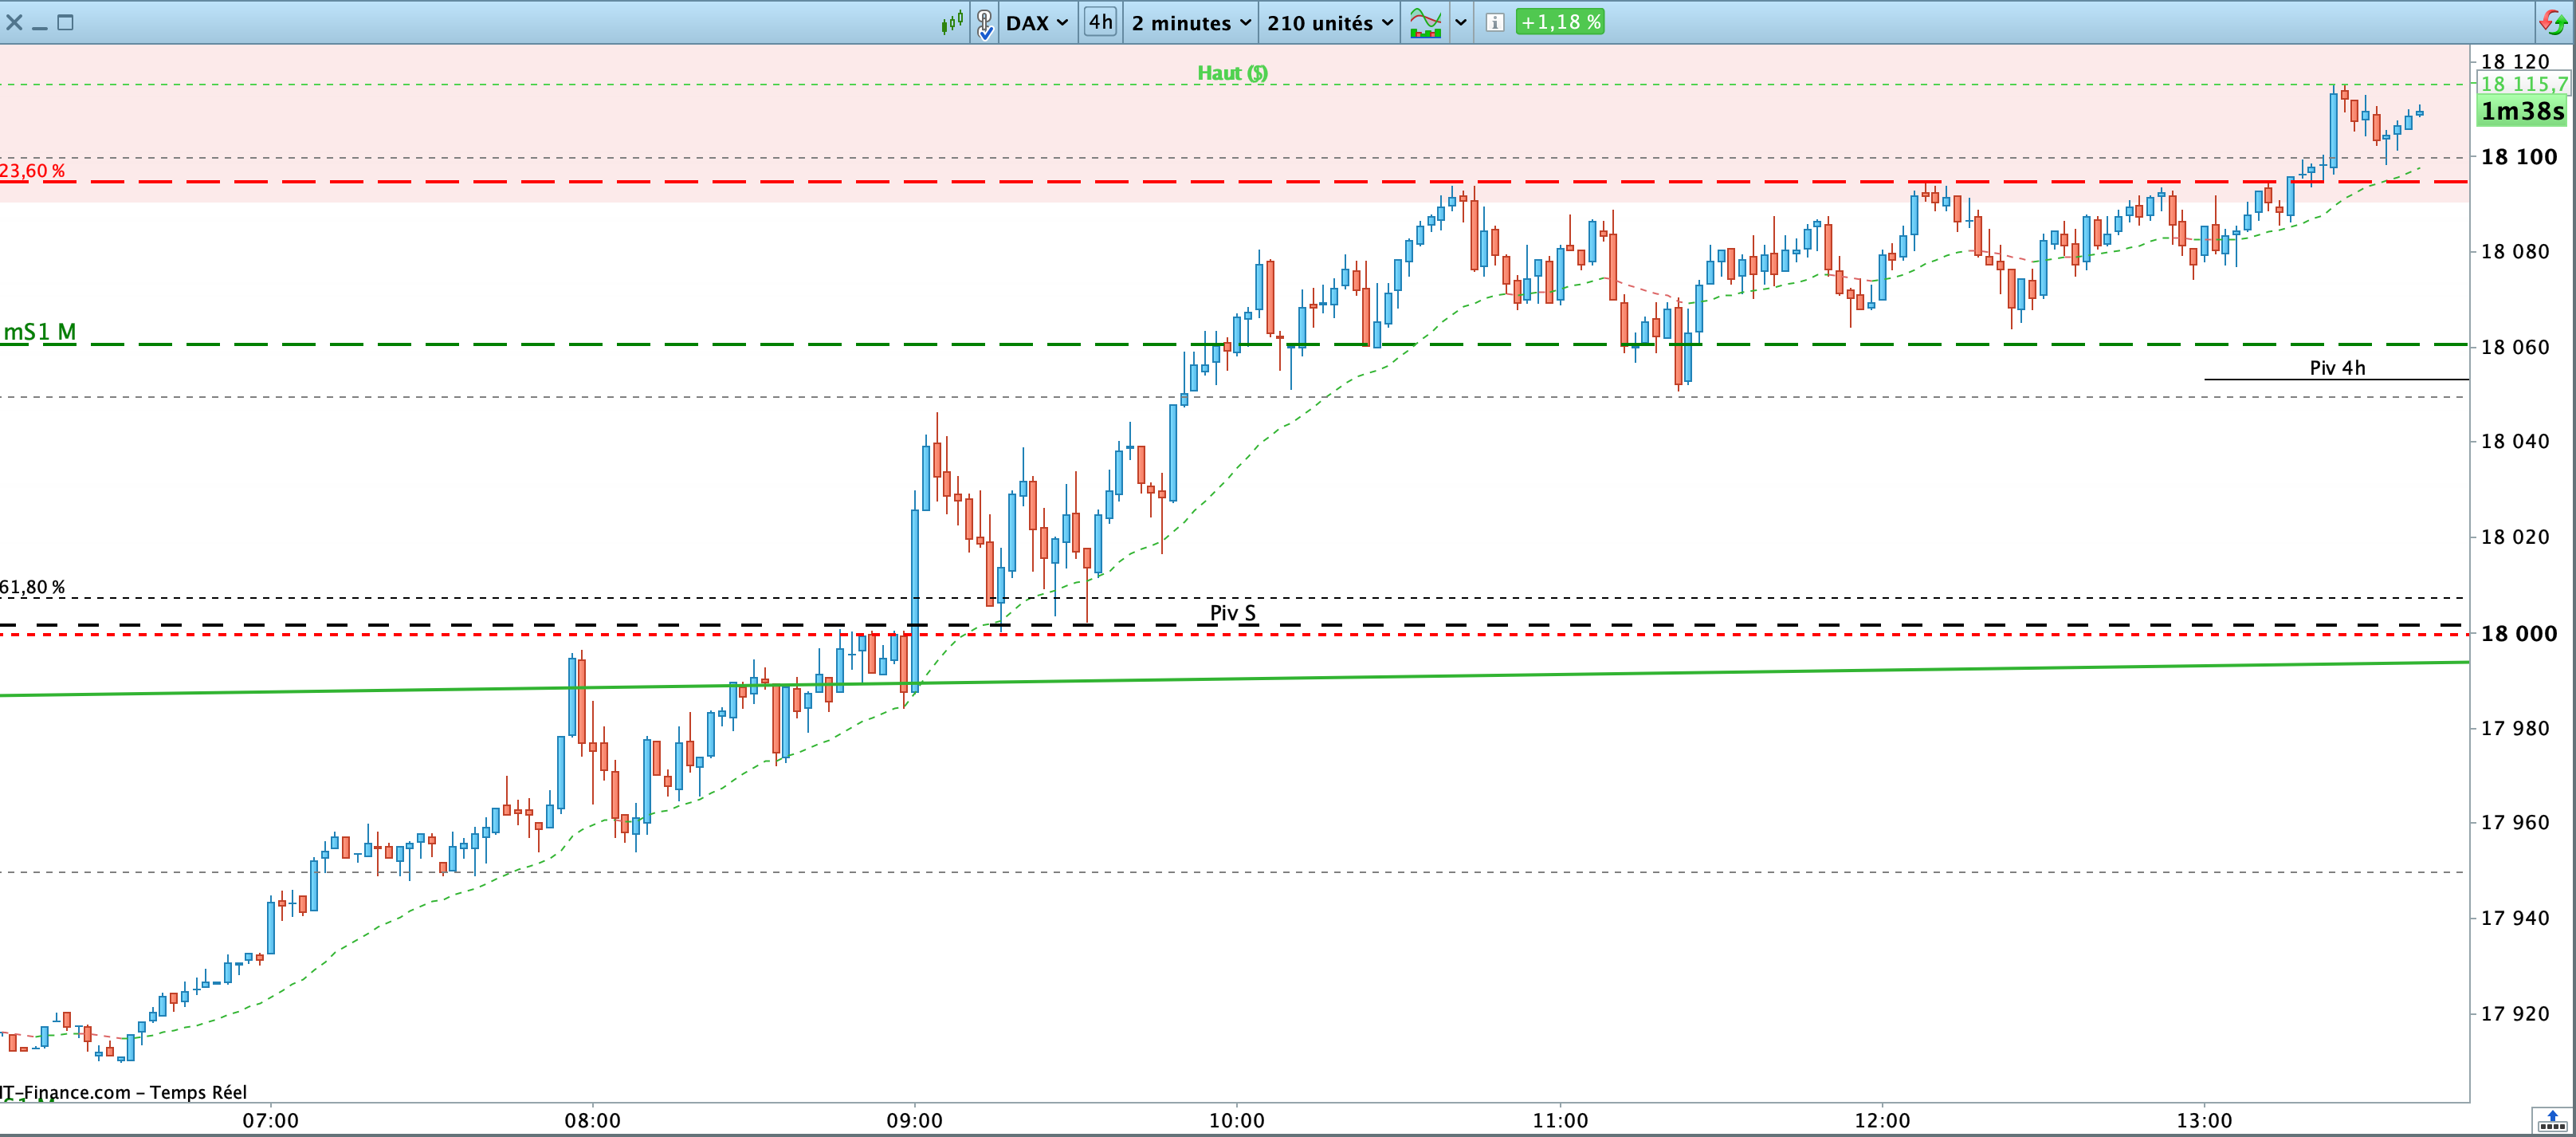
Task: Open the DAX instrument dropdown
Action: 1036,22
